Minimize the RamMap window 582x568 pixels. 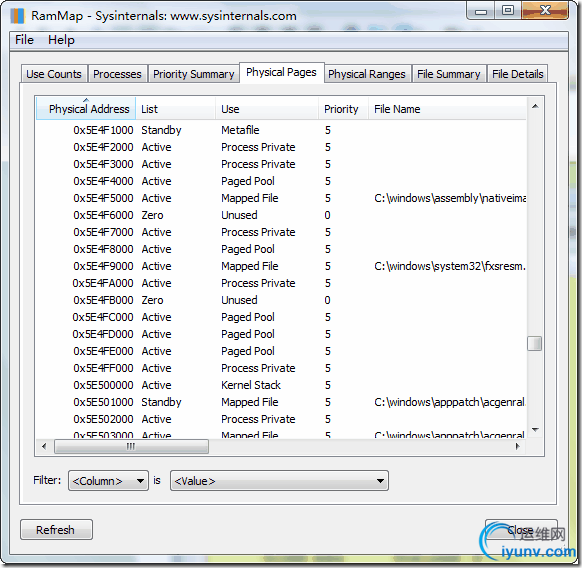(x=481, y=12)
